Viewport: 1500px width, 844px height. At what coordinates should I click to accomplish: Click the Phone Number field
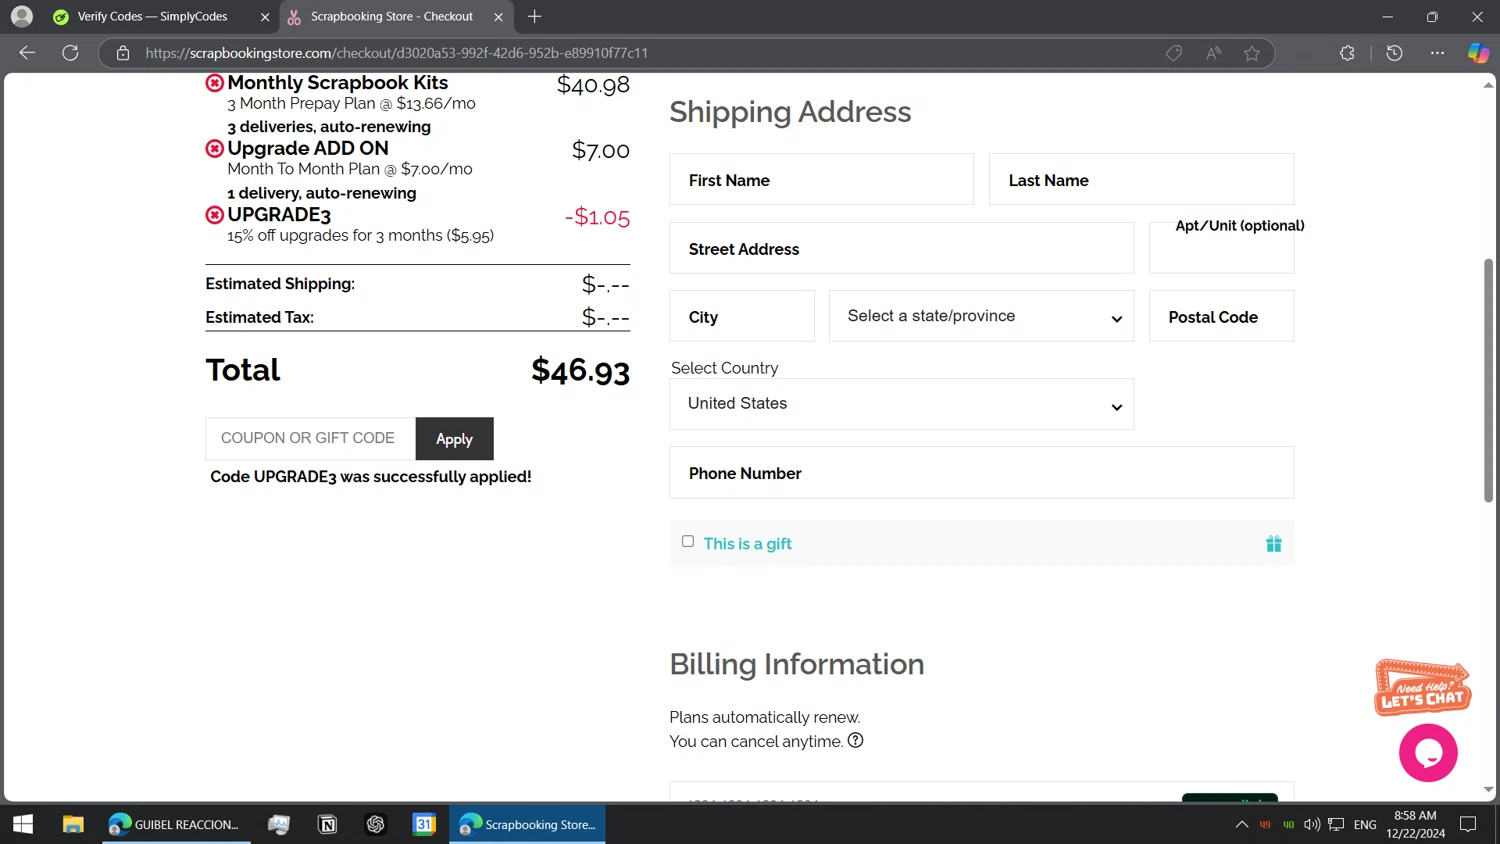(981, 472)
